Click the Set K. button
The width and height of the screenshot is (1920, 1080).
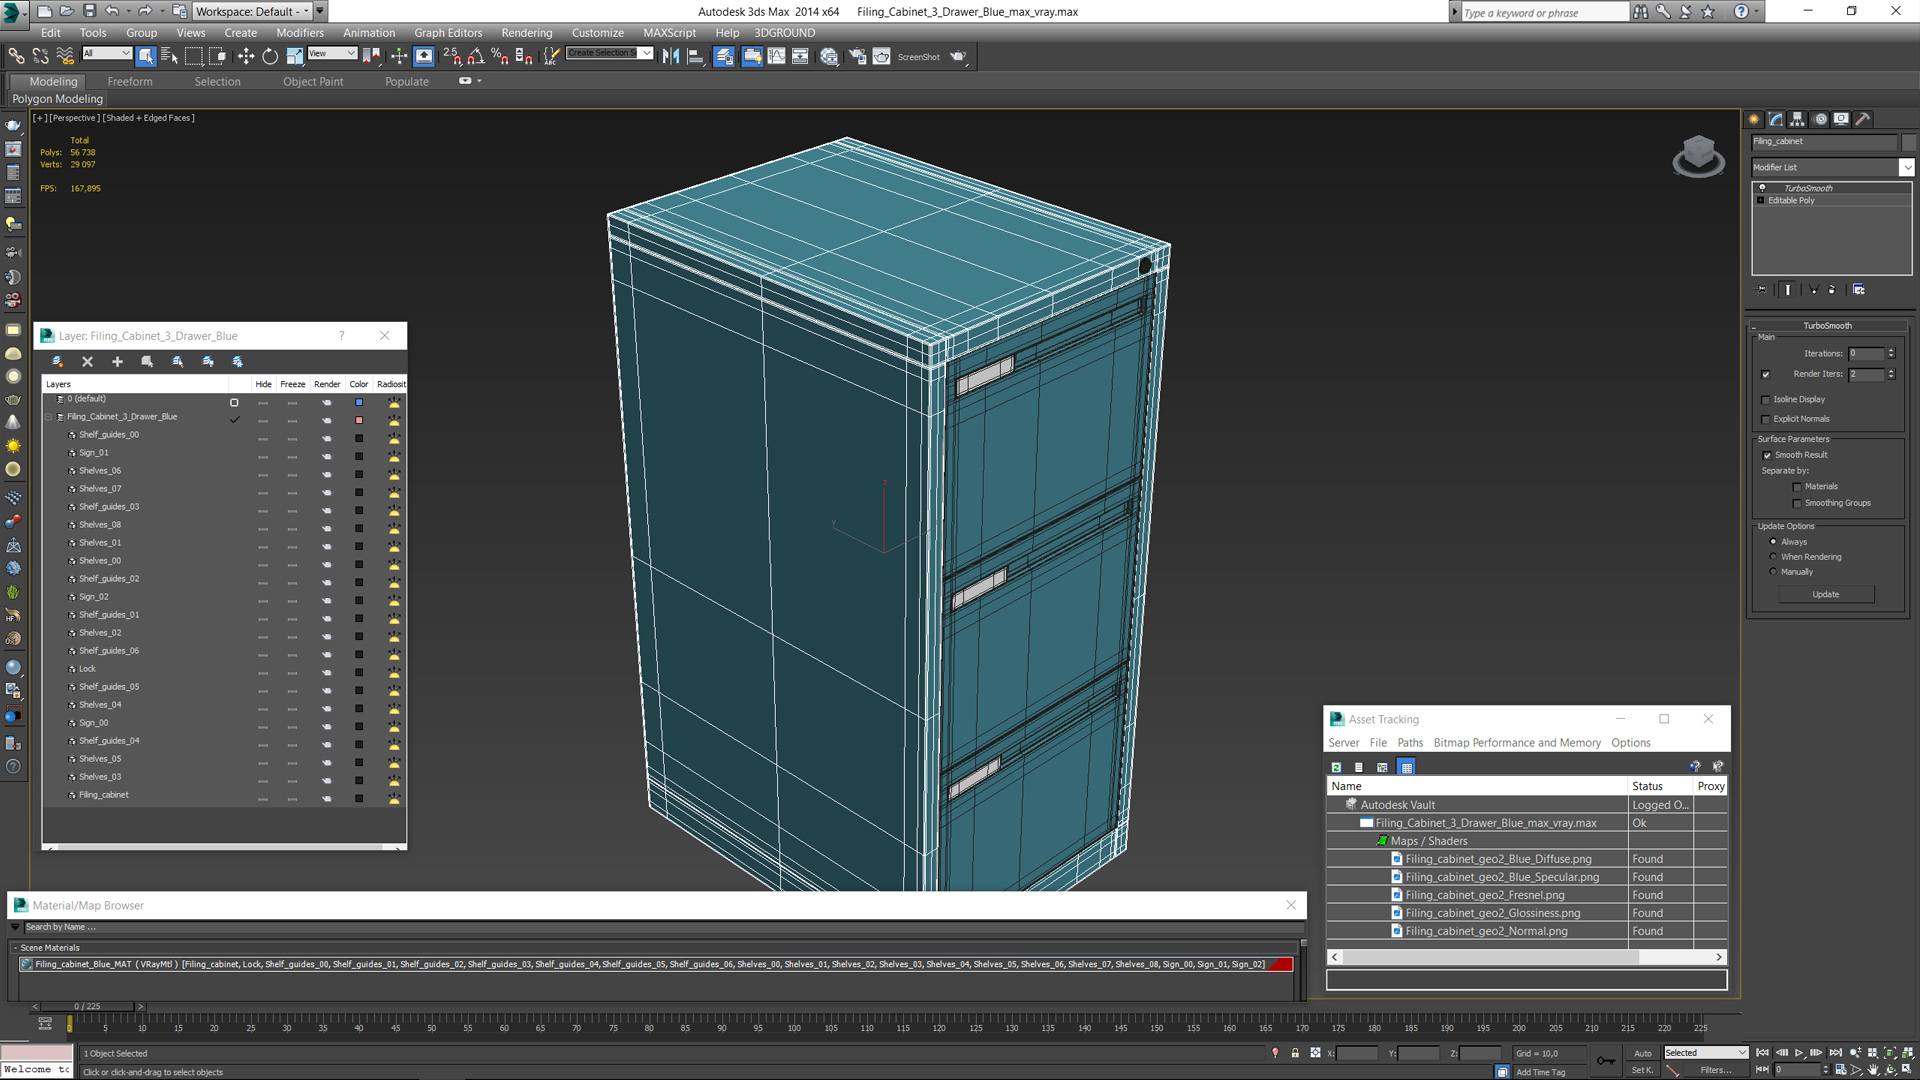[x=1642, y=1070]
